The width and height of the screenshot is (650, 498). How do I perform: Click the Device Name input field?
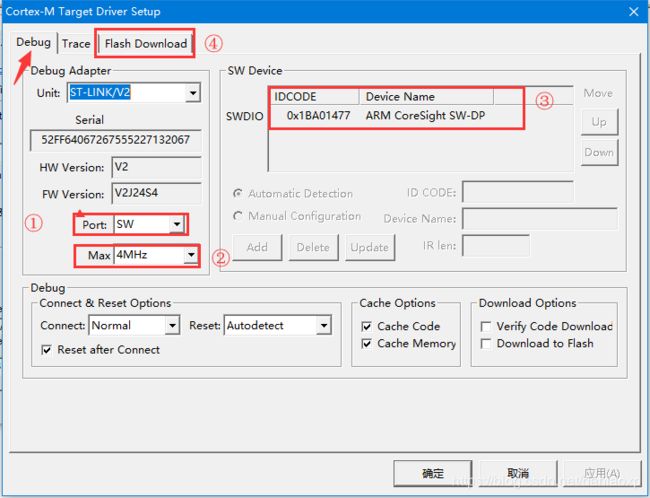pos(540,219)
